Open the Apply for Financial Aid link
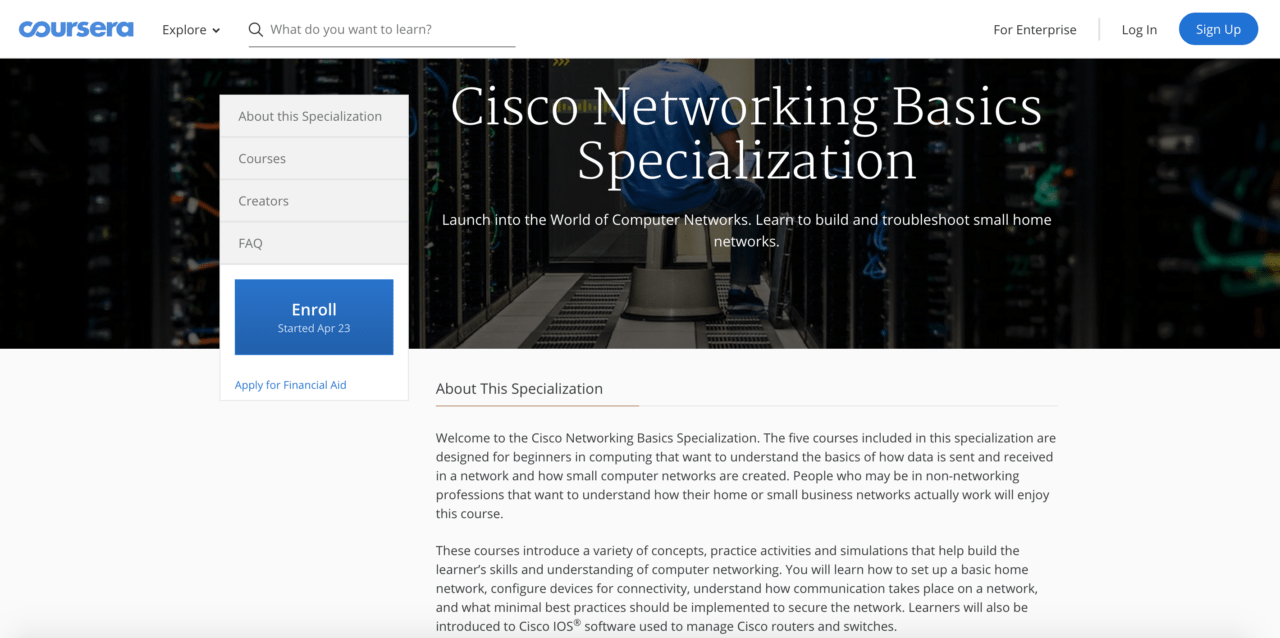This screenshot has height=638, width=1280. pos(290,385)
